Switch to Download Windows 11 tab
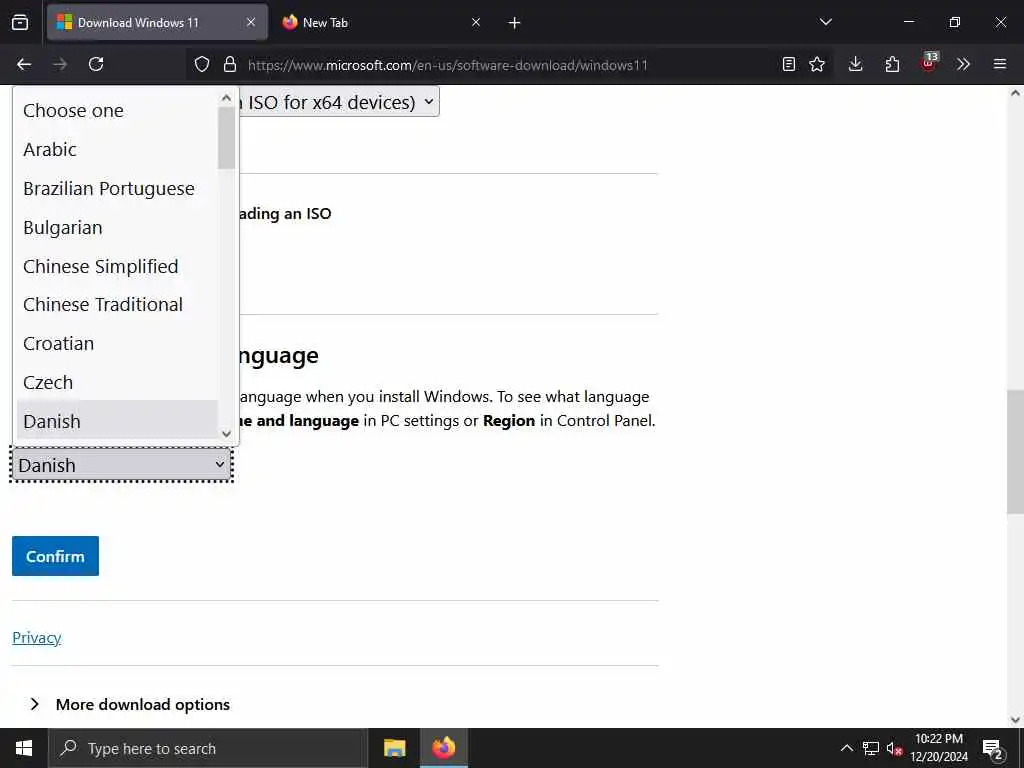This screenshot has width=1024, height=768. pos(157,23)
